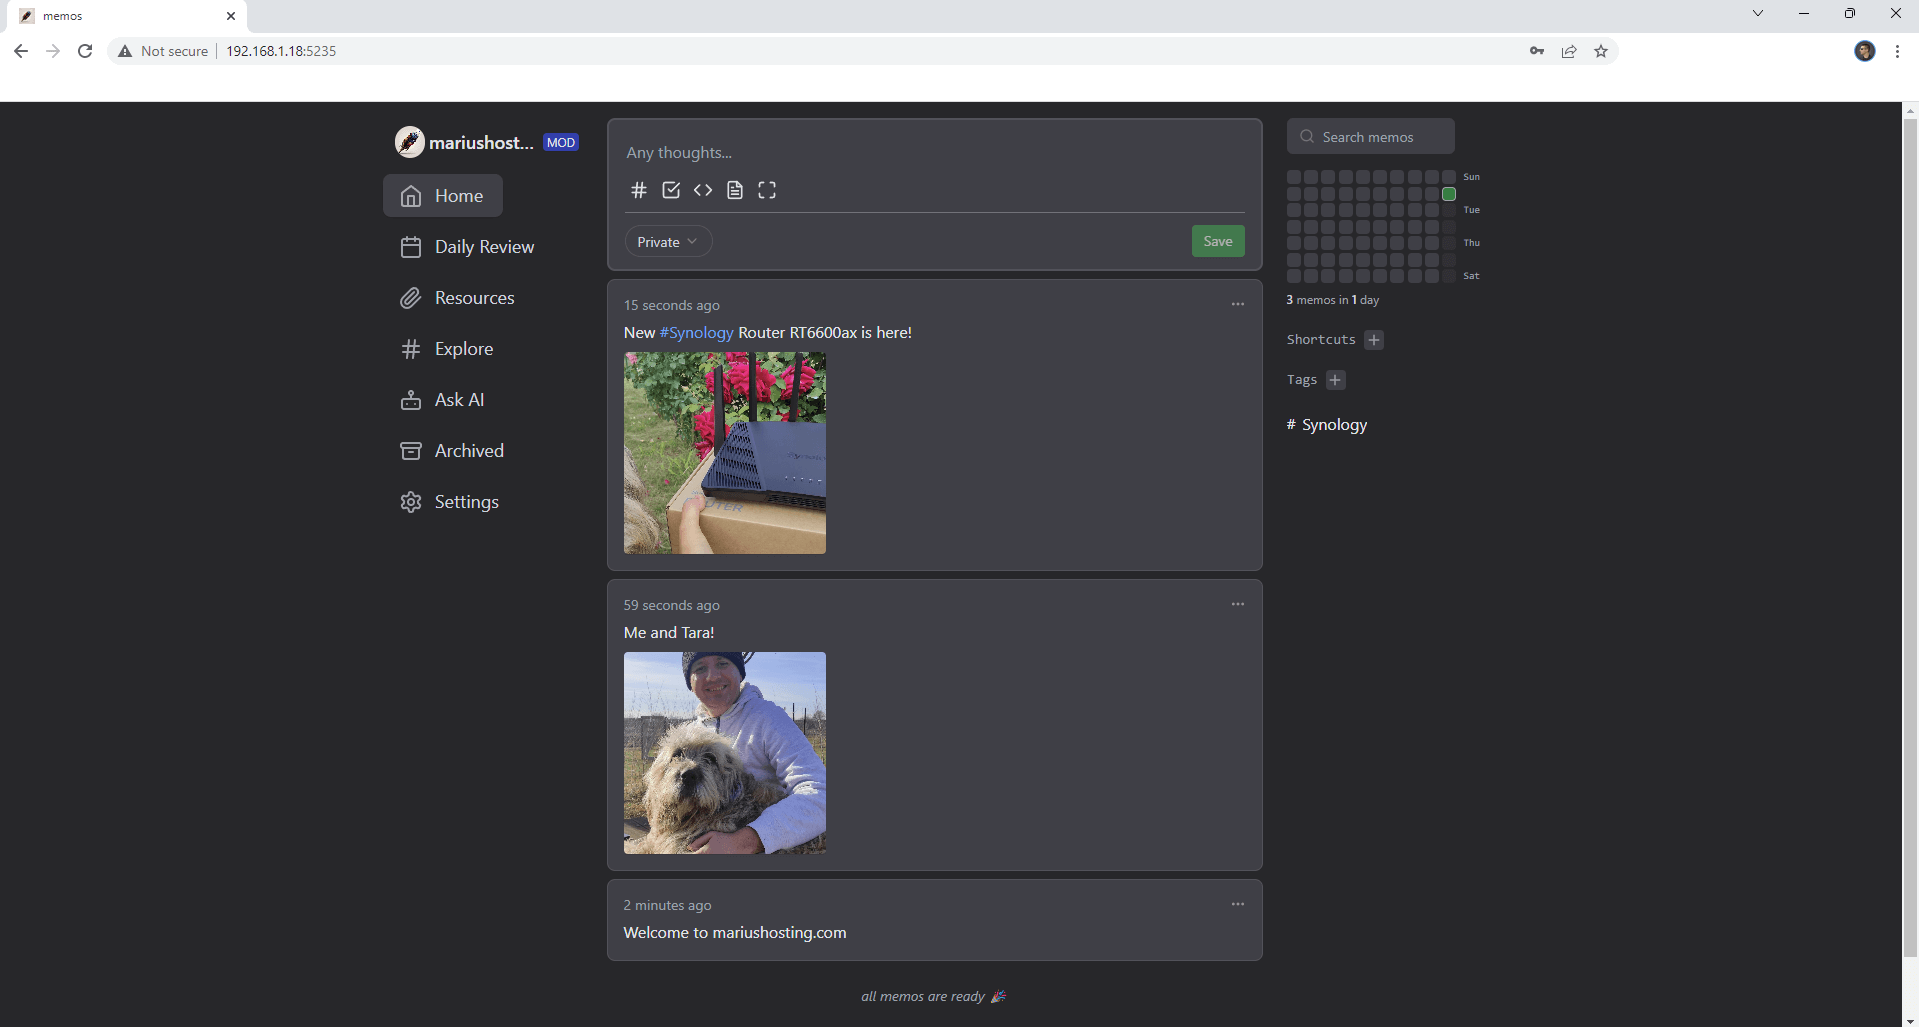Open more options for the Welcome memo
1919x1027 pixels.
(1237, 904)
